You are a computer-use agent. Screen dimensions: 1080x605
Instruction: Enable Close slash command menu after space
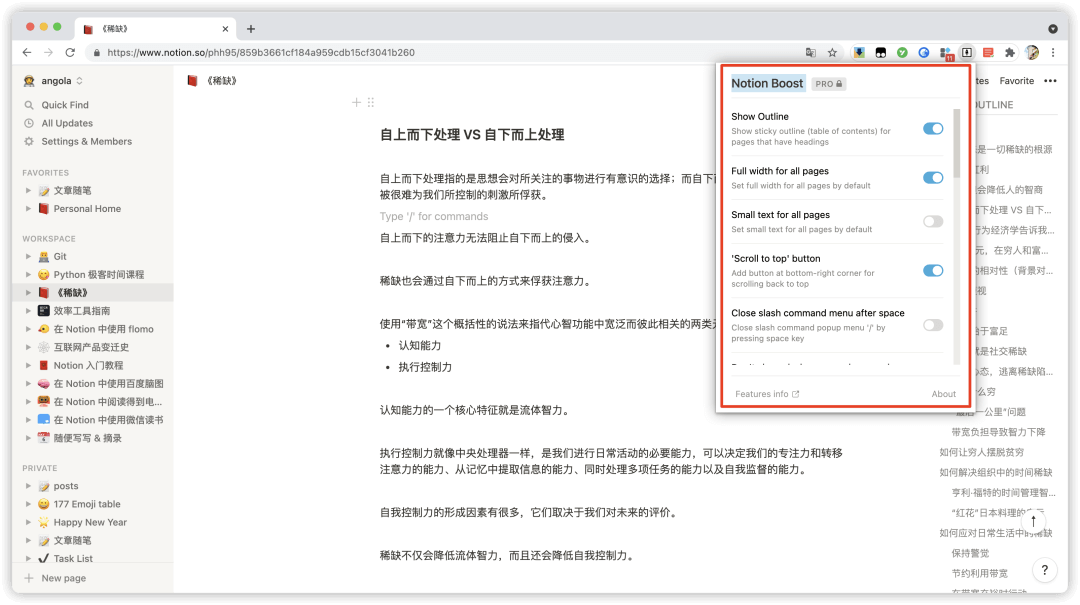tap(933, 325)
